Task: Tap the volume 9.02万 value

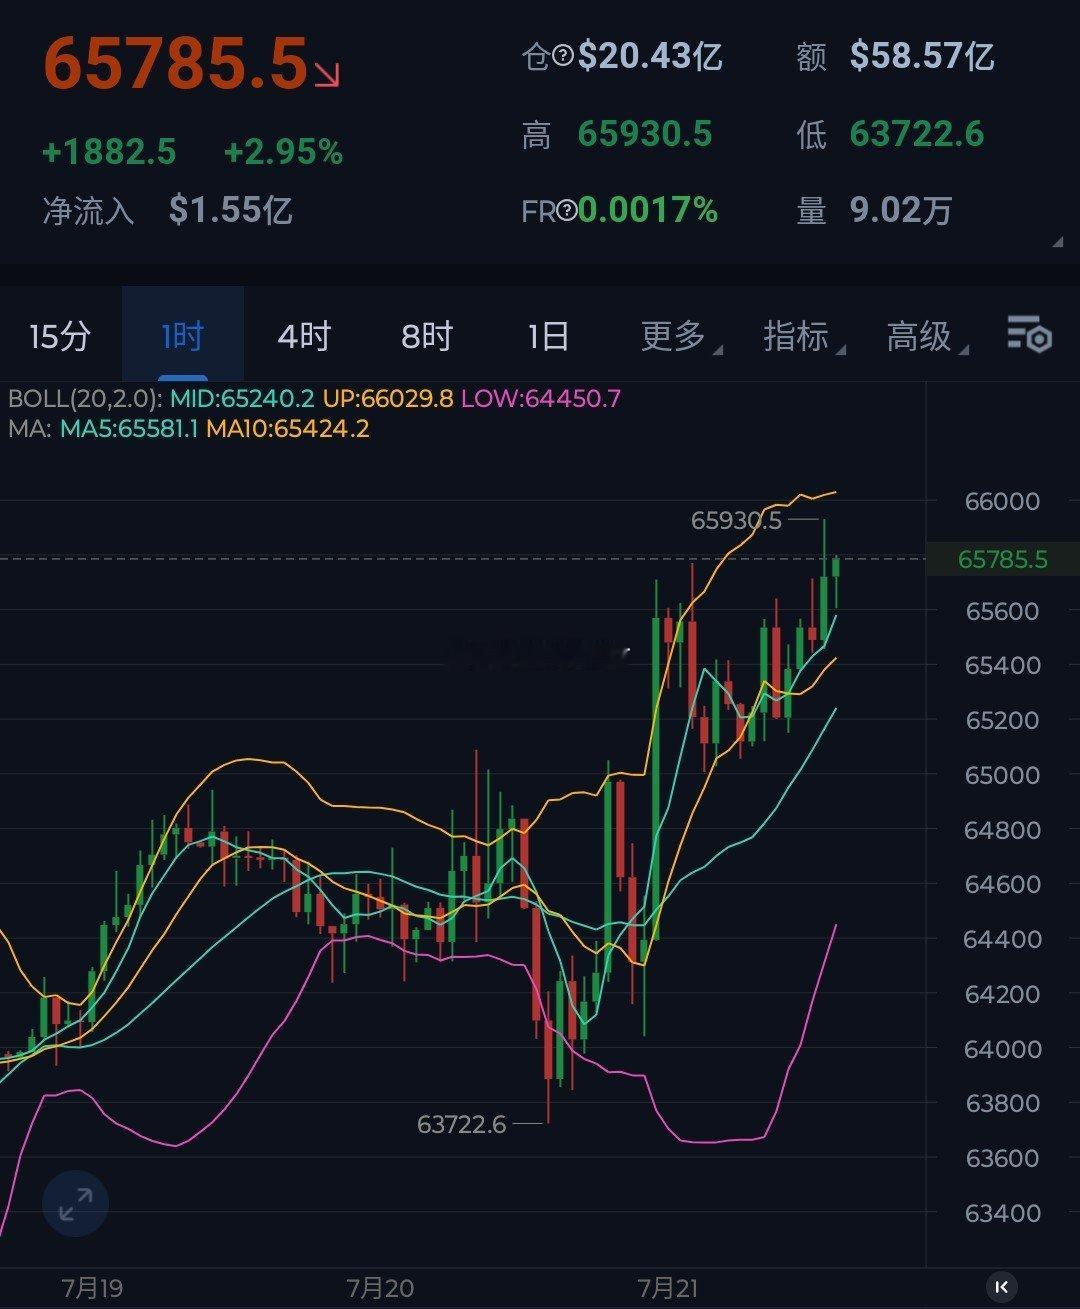Action: pos(901,210)
